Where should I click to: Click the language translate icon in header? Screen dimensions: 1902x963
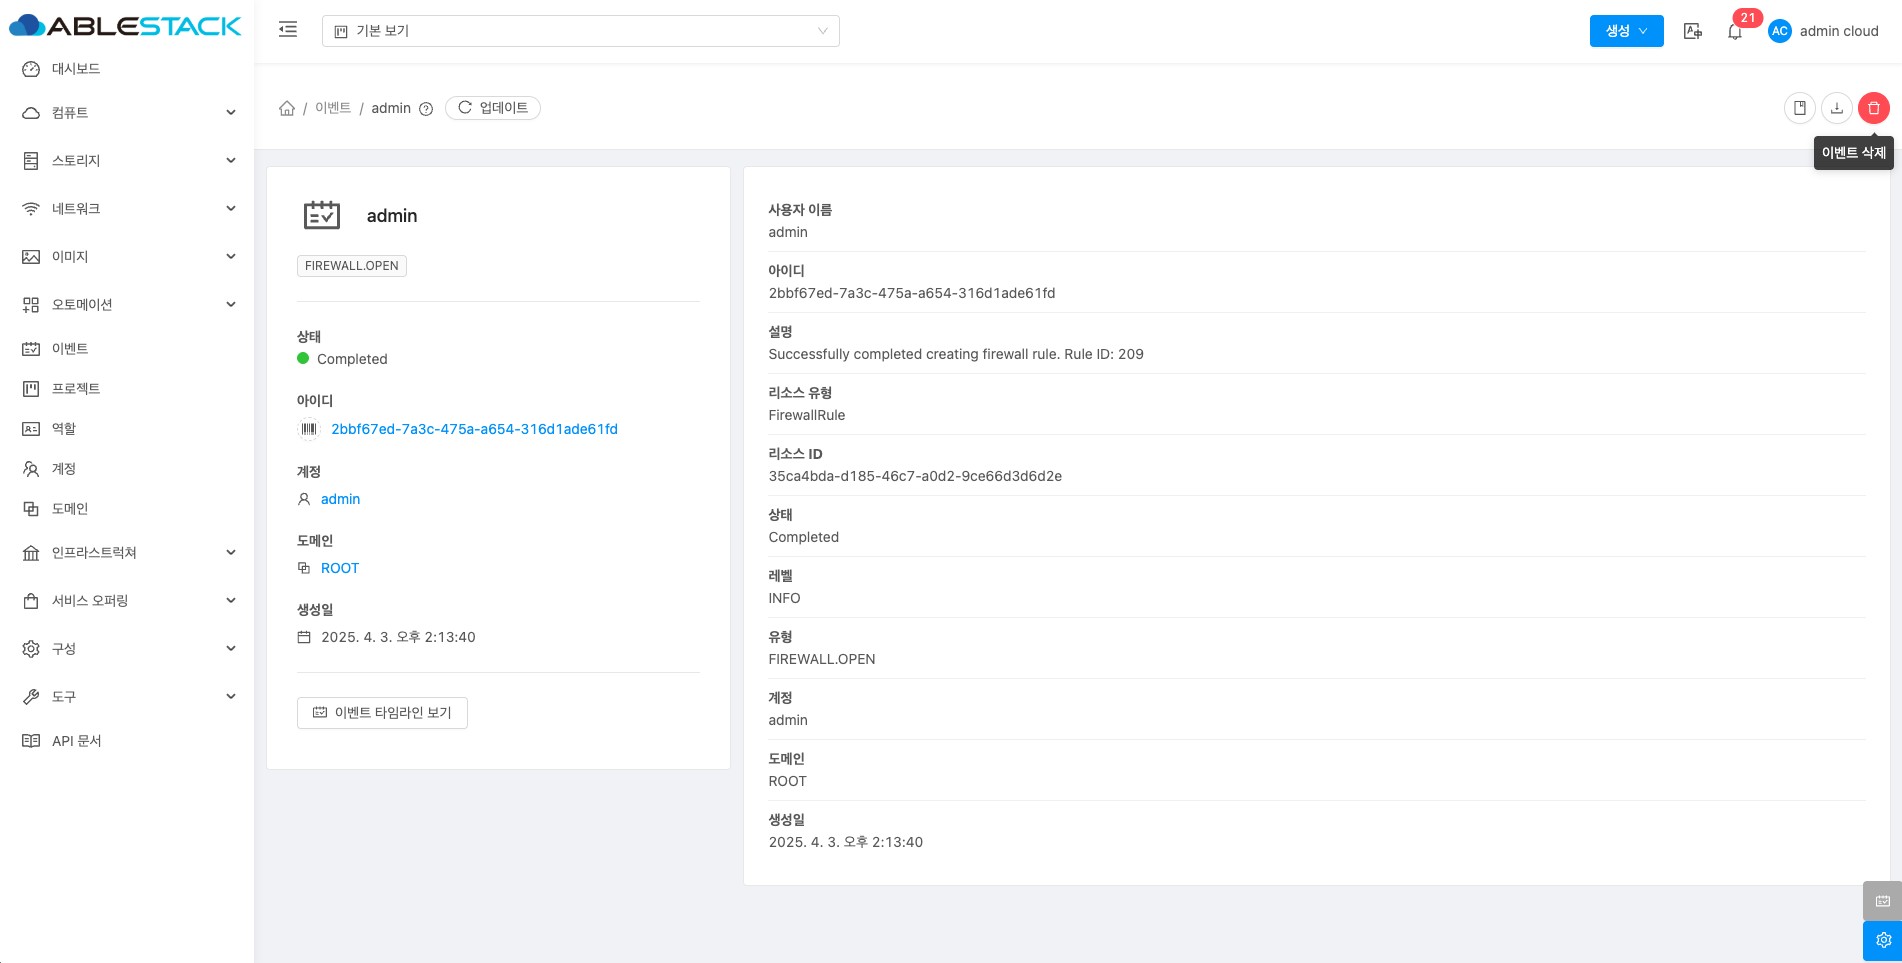click(1692, 31)
